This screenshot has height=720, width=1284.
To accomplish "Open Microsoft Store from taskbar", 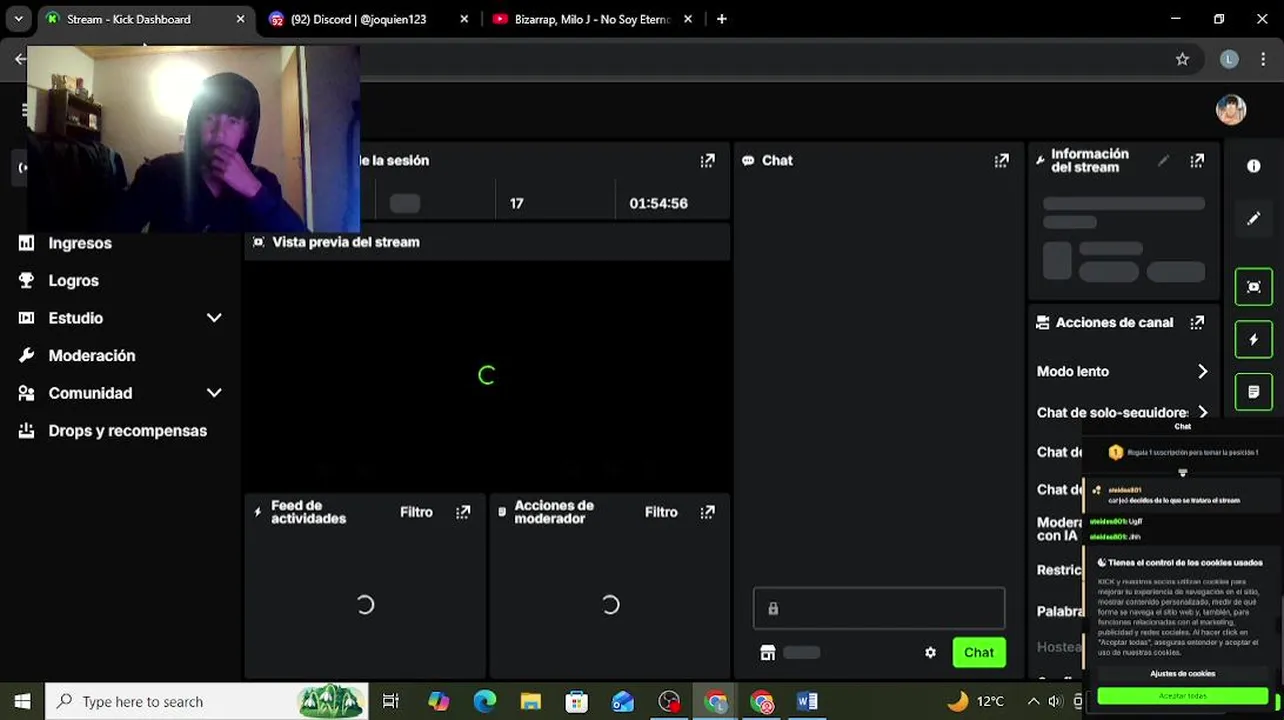I will [x=576, y=701].
